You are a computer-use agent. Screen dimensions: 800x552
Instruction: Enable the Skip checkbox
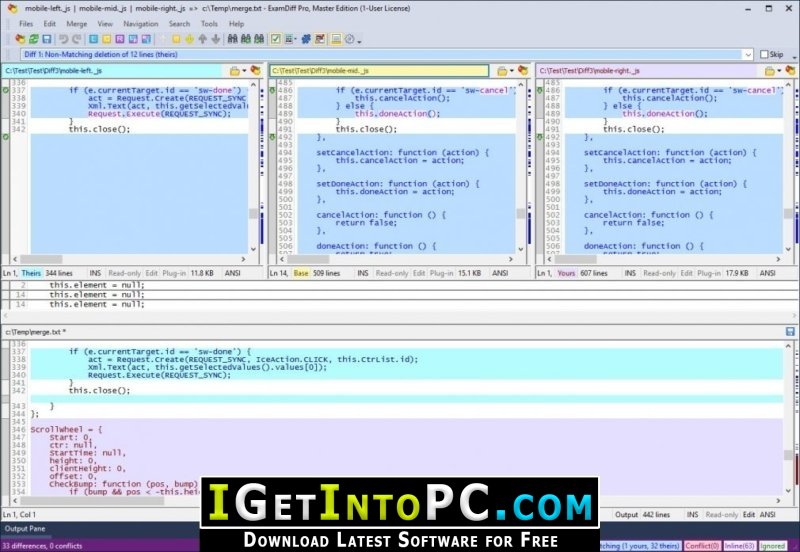click(x=764, y=54)
